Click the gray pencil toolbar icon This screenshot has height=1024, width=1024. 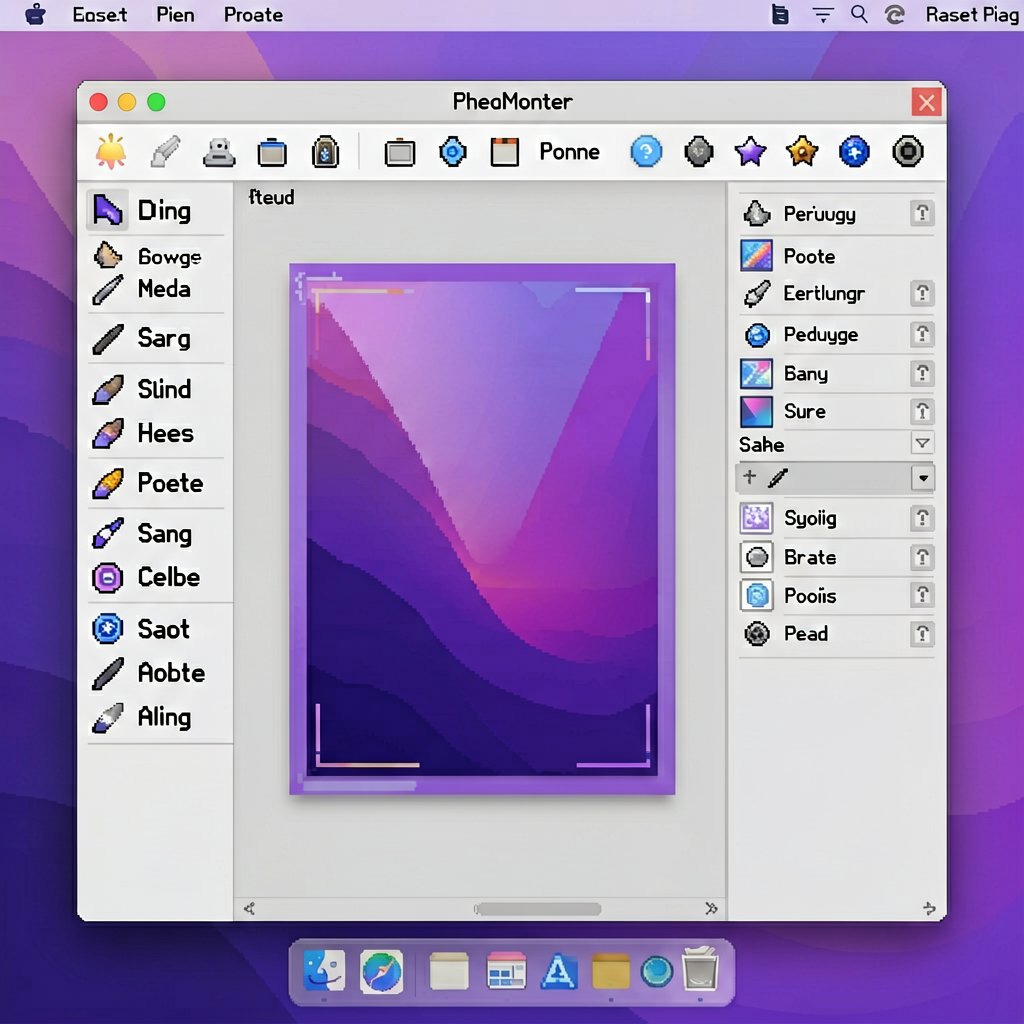click(x=165, y=152)
